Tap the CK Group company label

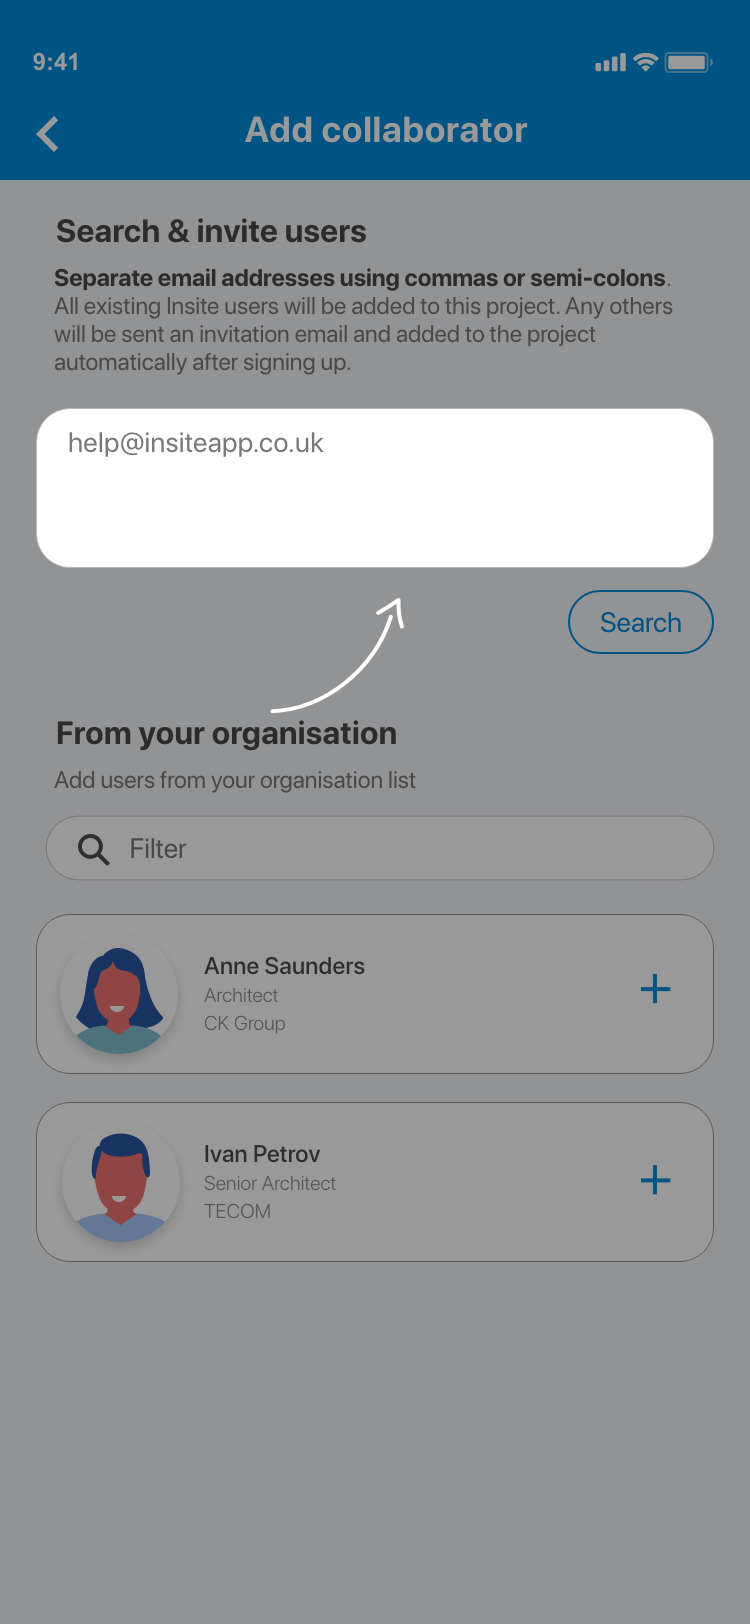click(x=245, y=1023)
